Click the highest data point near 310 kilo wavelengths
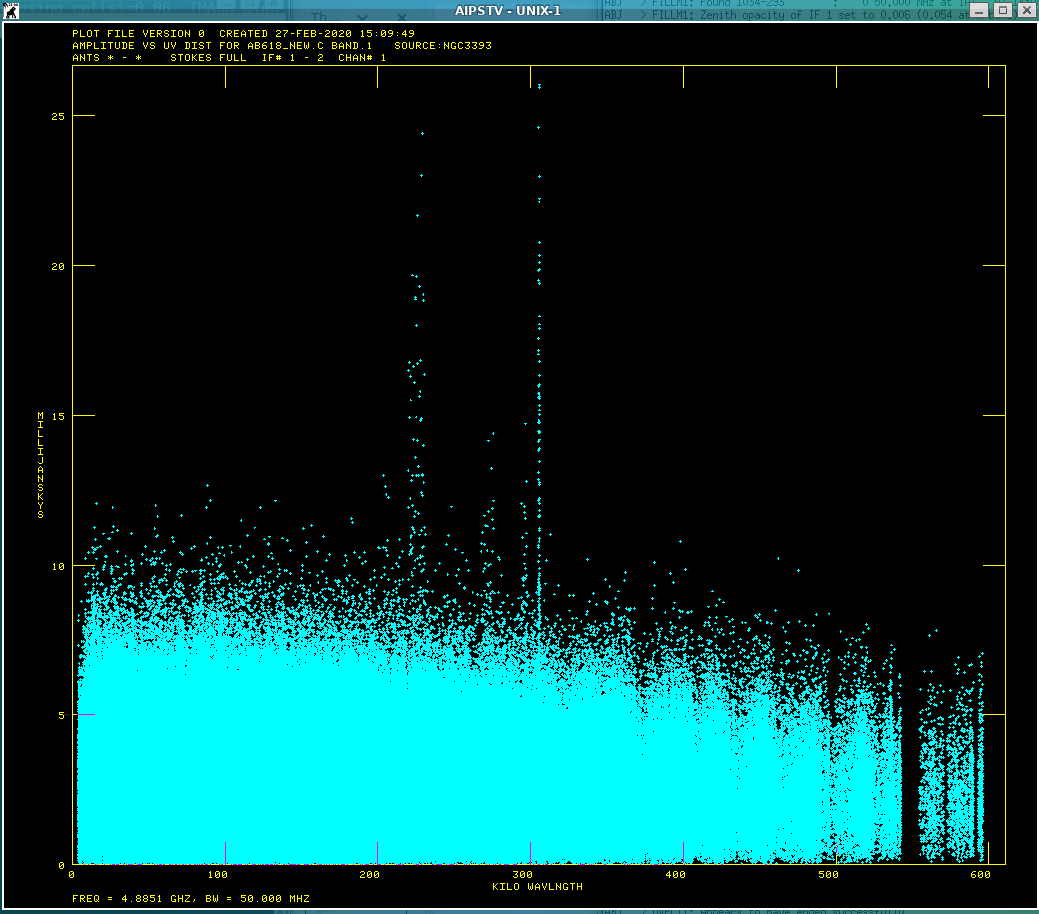This screenshot has width=1039, height=914. [539, 86]
